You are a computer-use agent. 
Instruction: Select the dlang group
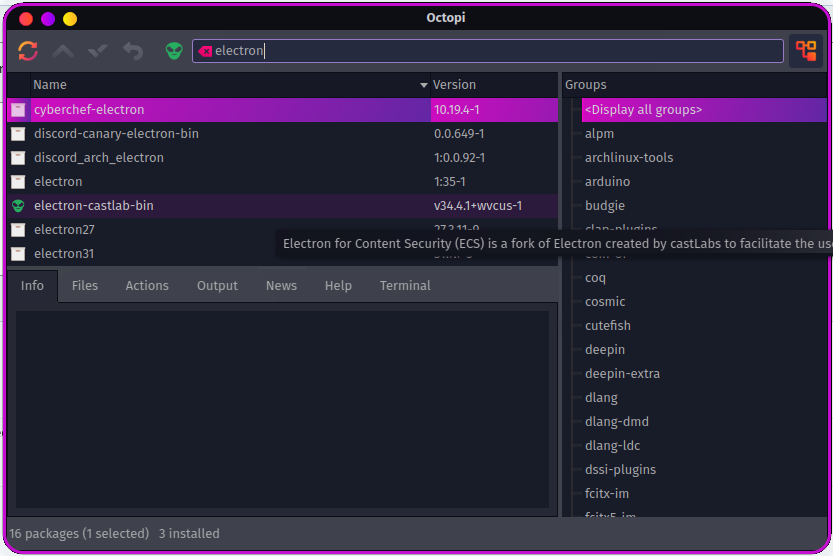pyautogui.click(x=601, y=398)
